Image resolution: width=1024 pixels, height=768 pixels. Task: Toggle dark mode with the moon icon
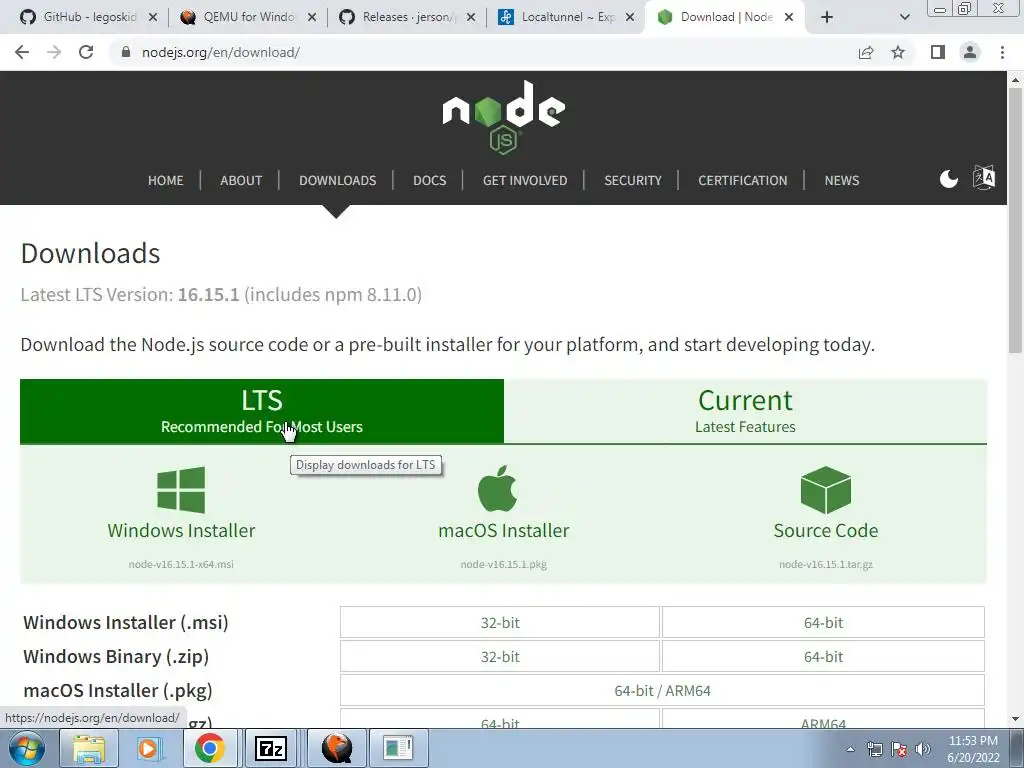(948, 178)
